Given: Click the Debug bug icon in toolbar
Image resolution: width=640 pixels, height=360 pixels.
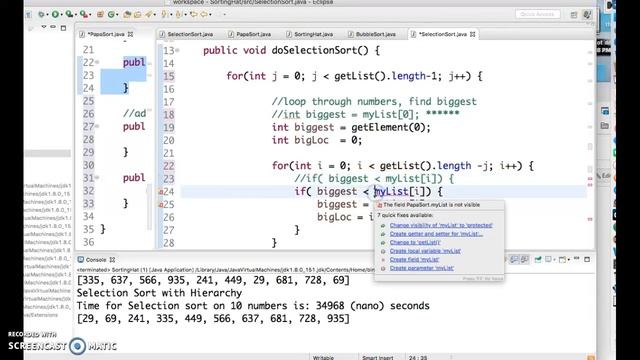Looking at the screenshot, I should click(41, 14).
